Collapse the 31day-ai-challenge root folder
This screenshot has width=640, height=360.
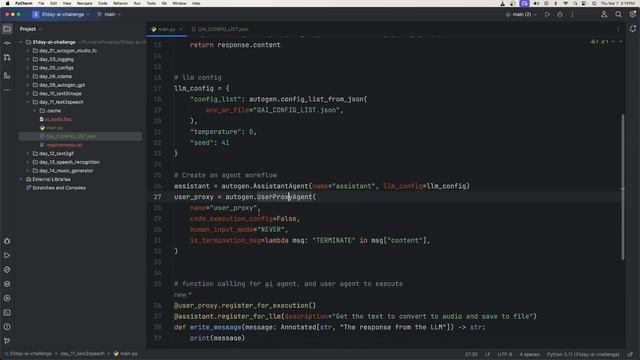tap(21, 42)
